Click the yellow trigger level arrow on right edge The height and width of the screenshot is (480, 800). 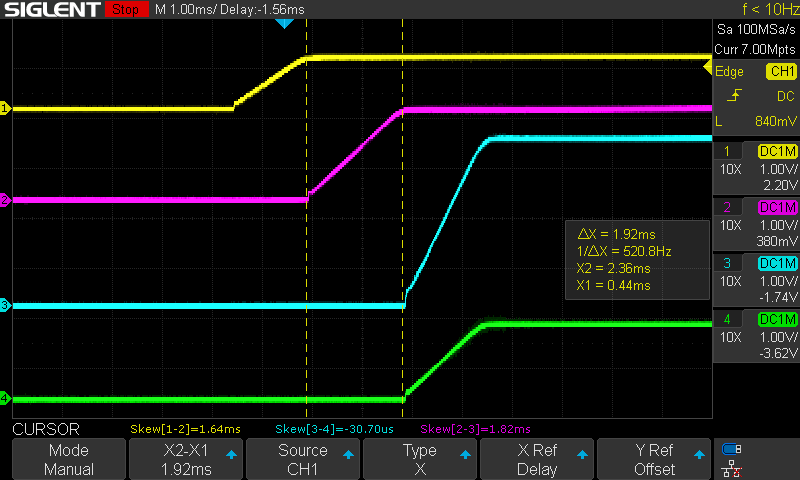[x=708, y=68]
